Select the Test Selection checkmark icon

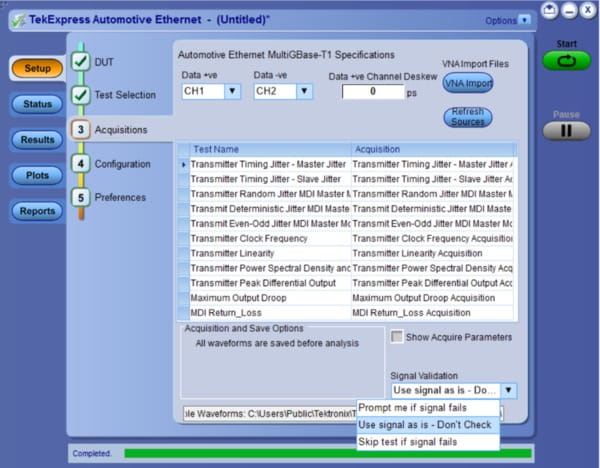point(81,95)
